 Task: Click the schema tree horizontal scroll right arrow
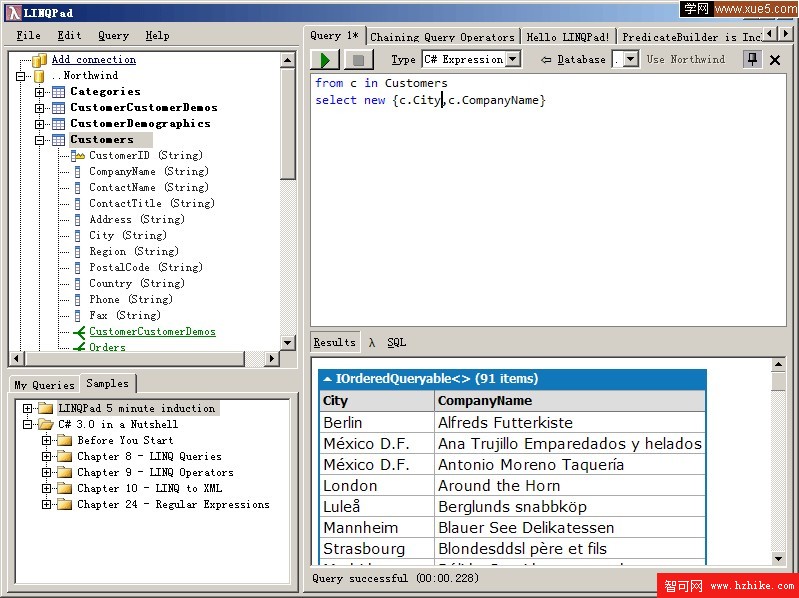click(x=272, y=359)
